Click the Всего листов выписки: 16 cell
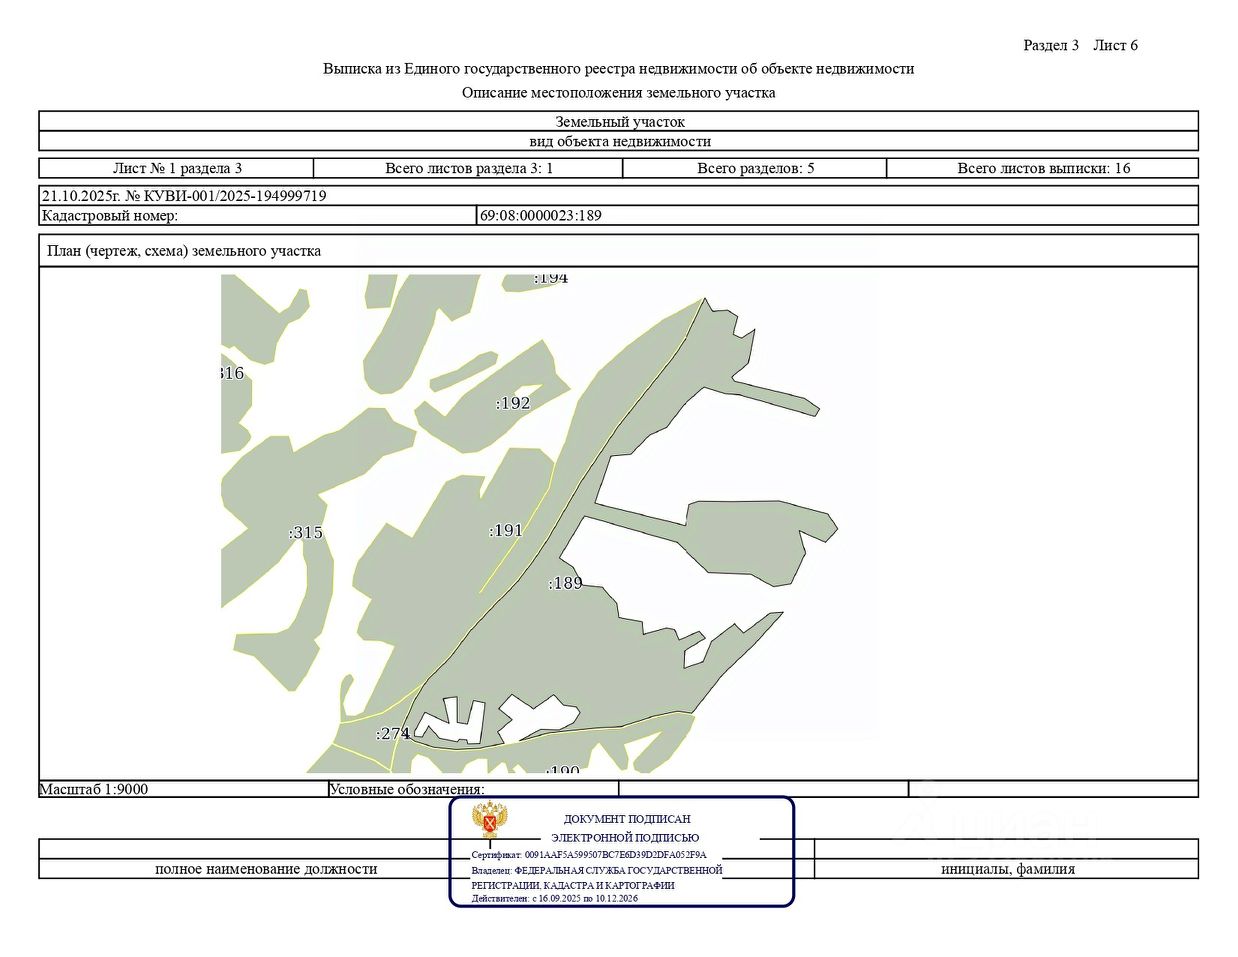 tap(1043, 168)
